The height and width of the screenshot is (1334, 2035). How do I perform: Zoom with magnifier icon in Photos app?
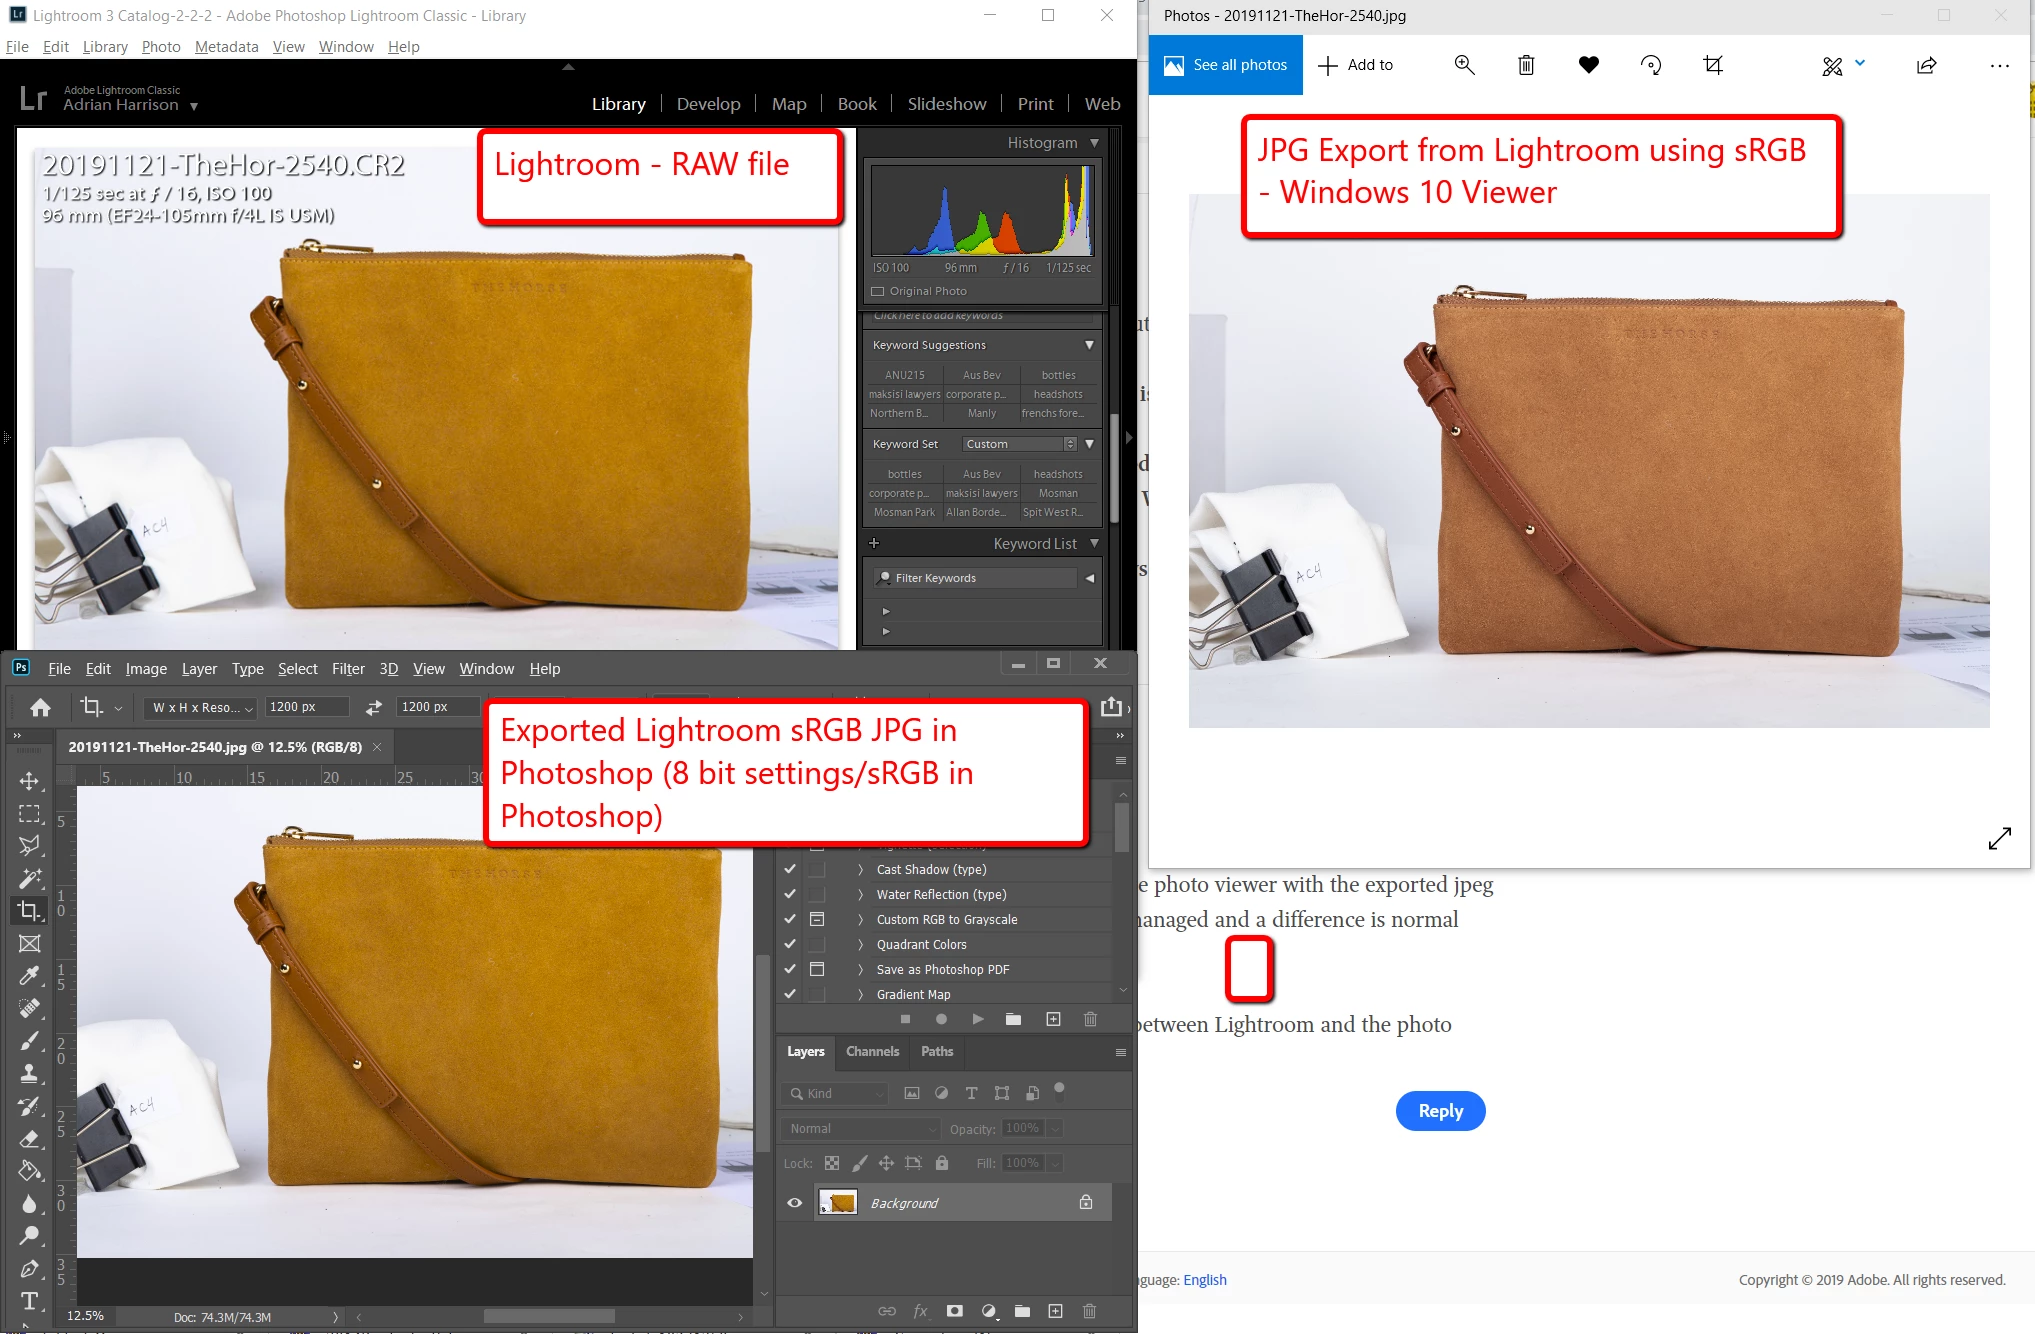click(x=1464, y=65)
